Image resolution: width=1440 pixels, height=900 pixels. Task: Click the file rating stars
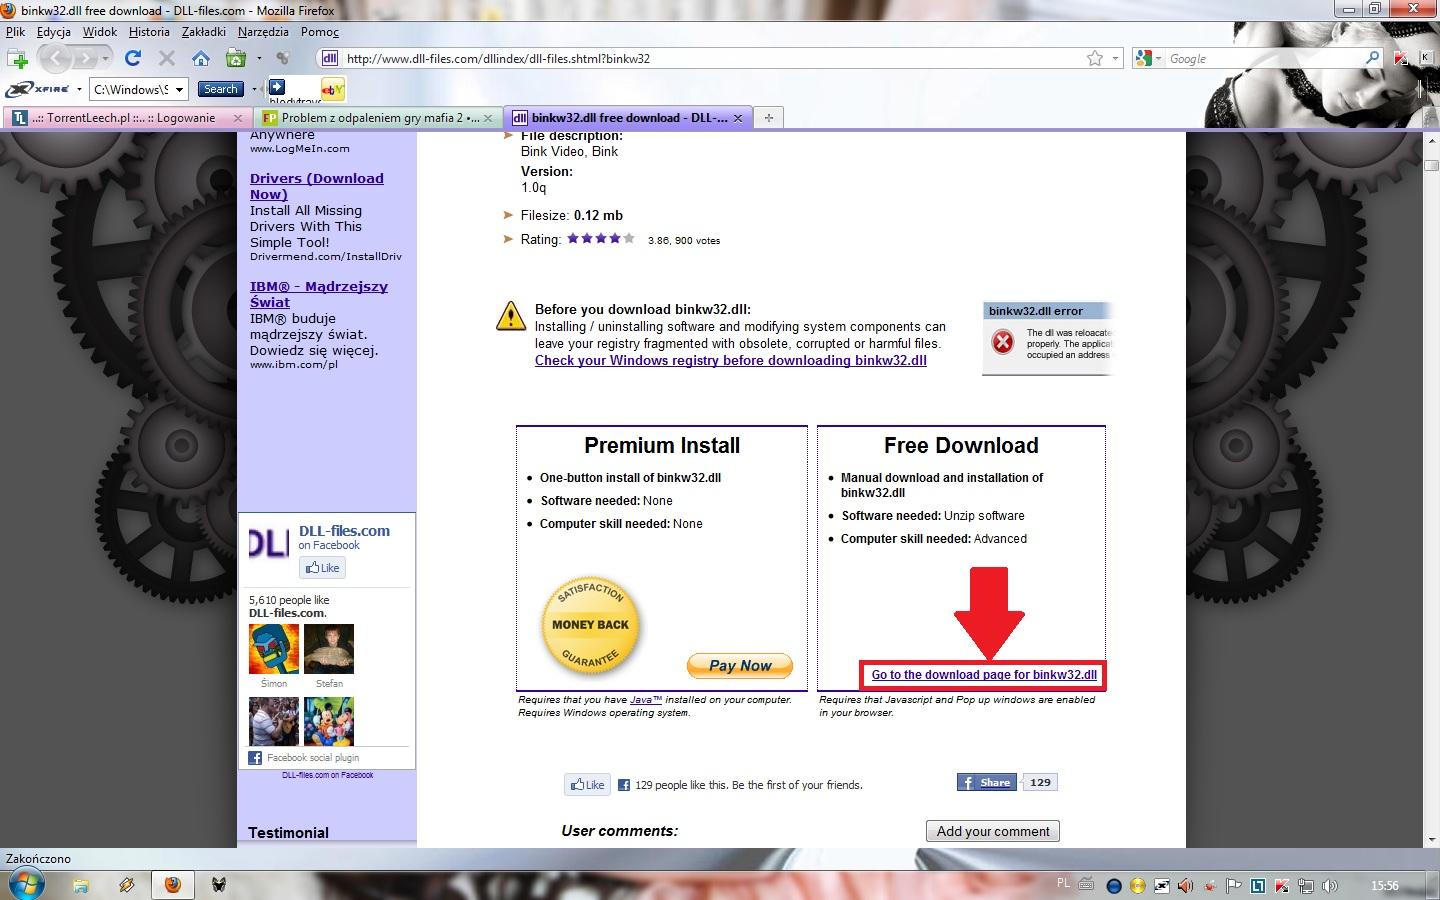600,239
